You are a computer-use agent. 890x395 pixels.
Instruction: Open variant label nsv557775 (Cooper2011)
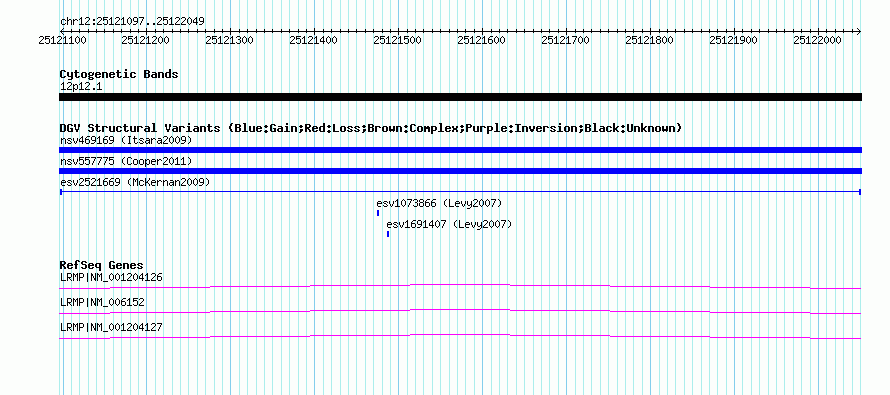coord(126,162)
